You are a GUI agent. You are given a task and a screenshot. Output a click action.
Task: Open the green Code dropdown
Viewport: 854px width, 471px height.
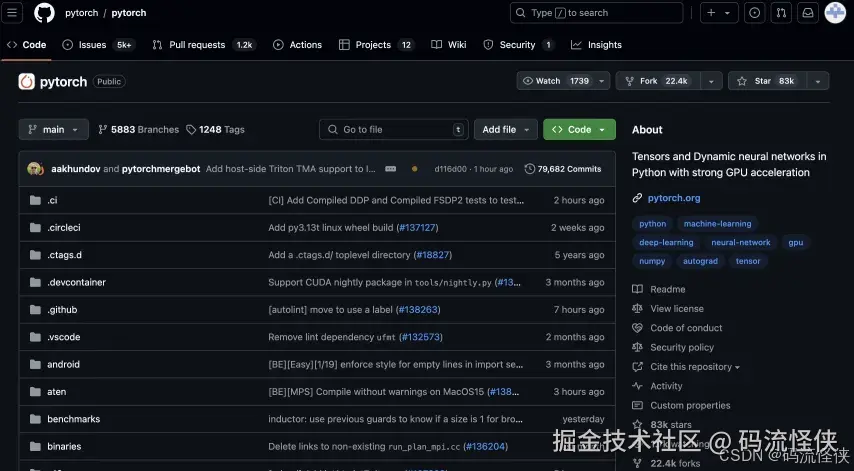click(580, 130)
